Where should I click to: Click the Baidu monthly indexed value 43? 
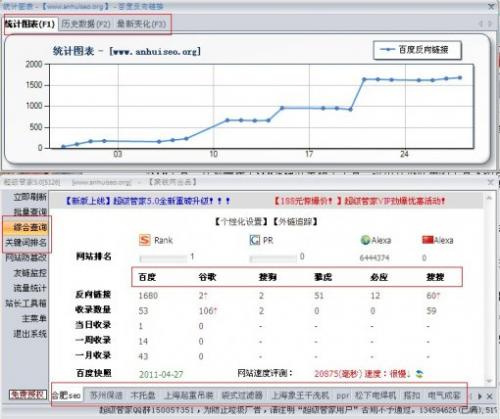tap(143, 356)
